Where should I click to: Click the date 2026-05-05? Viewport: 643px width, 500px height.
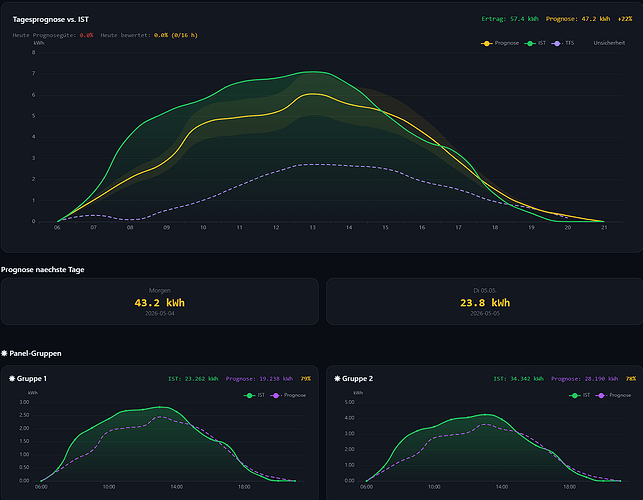(485, 313)
